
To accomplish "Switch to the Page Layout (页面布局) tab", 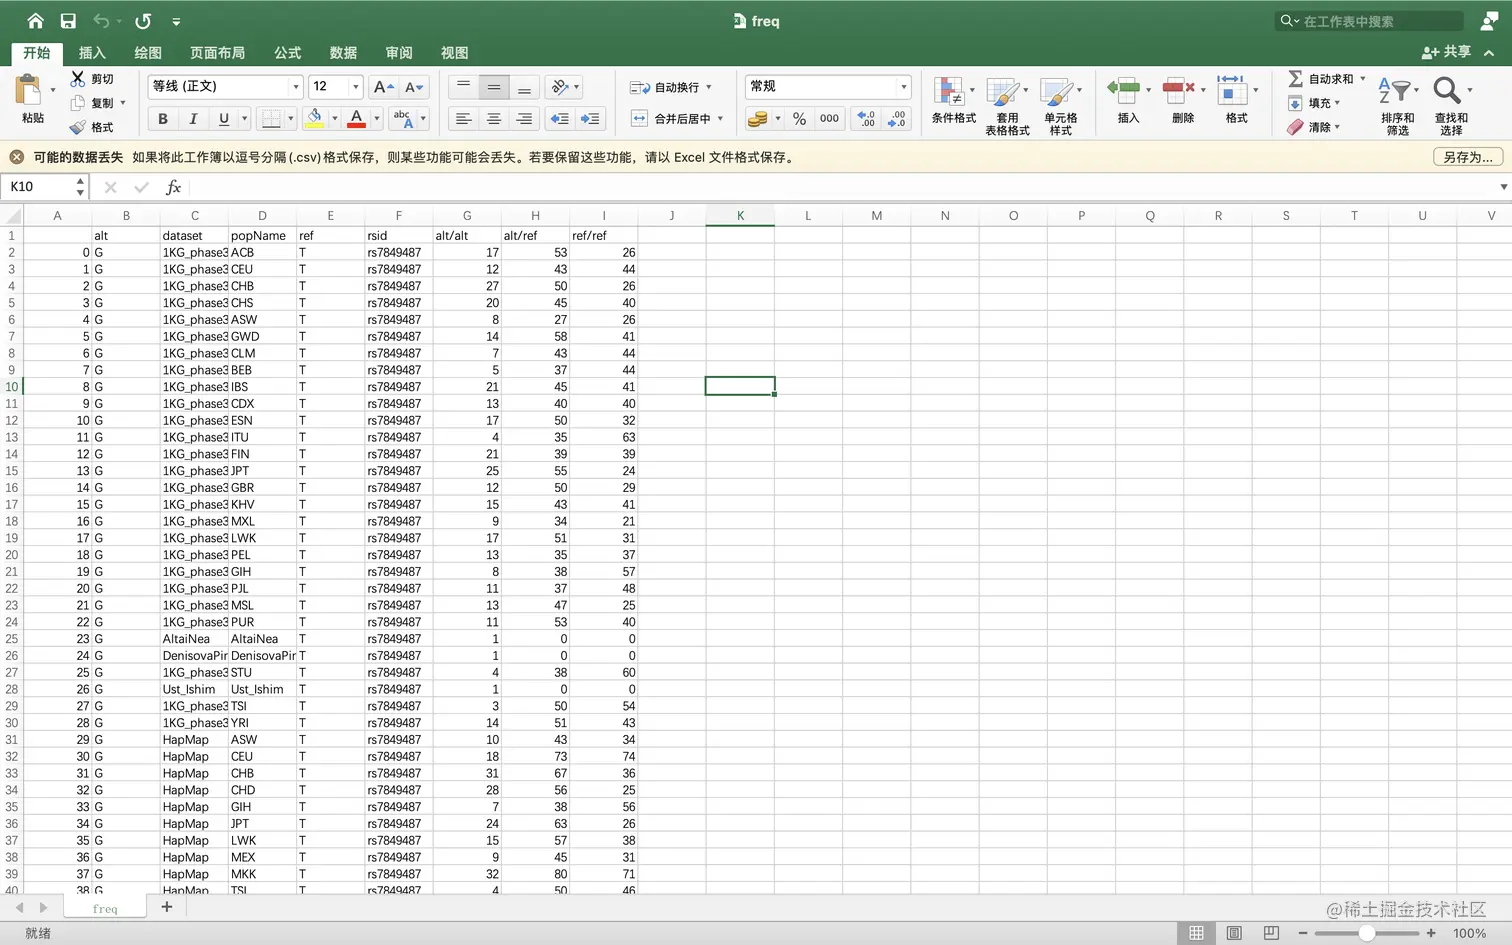I will click(217, 53).
